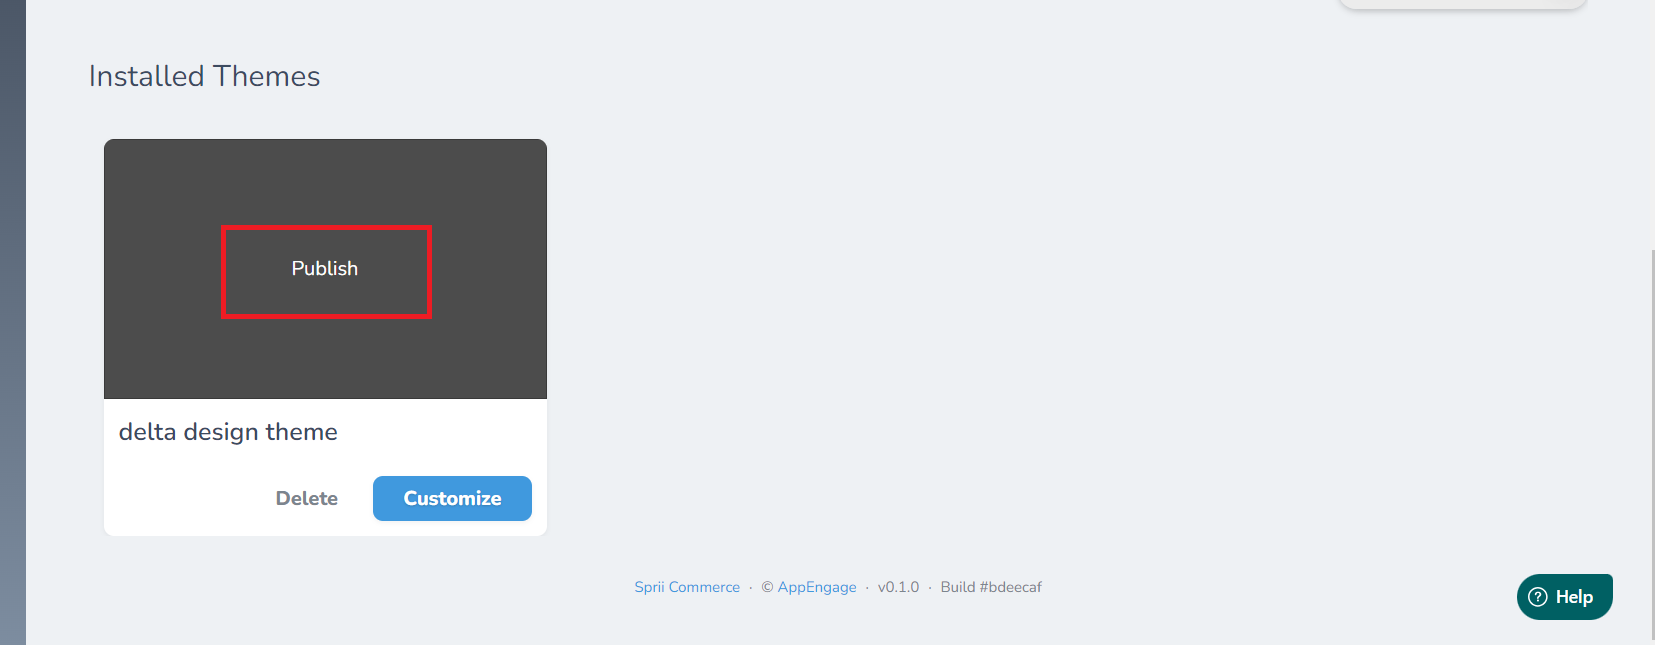Select the dark theme preview below Publish

(x=325, y=360)
